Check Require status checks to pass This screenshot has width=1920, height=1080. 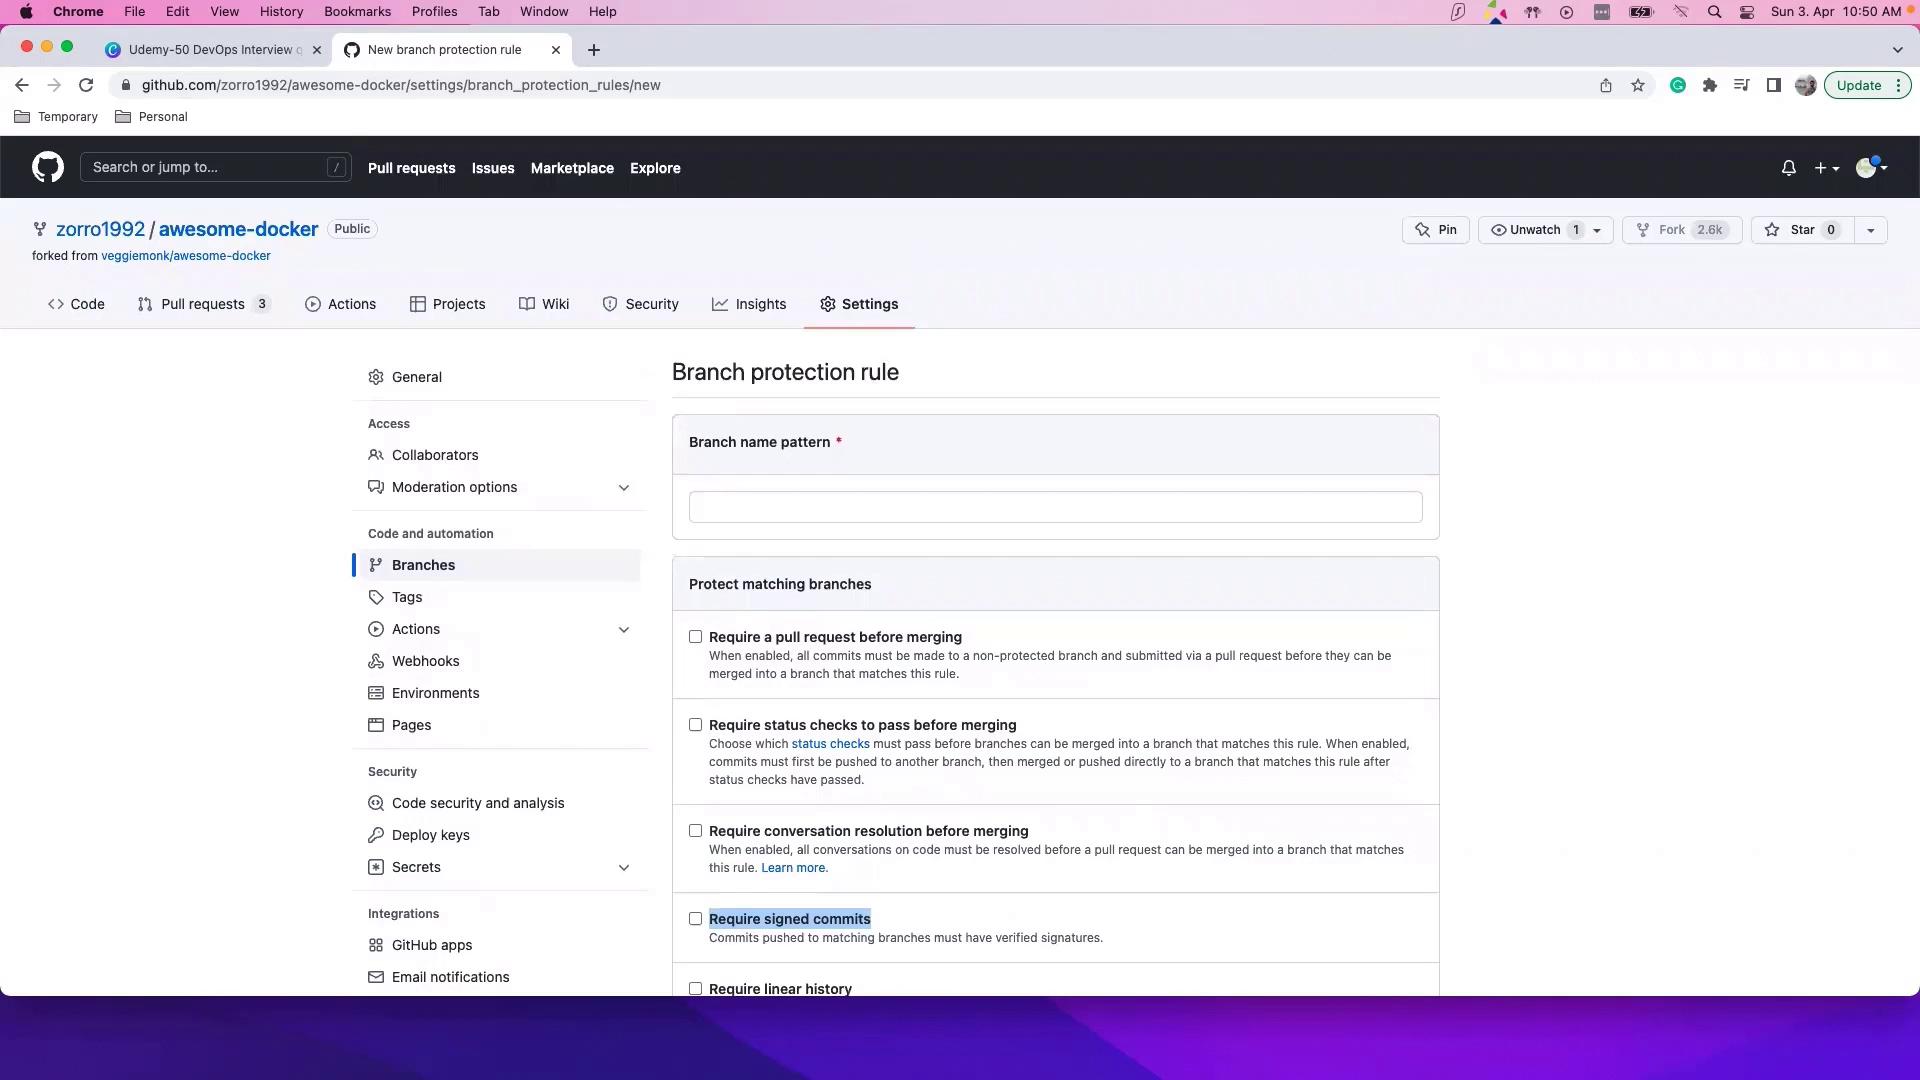[695, 725]
